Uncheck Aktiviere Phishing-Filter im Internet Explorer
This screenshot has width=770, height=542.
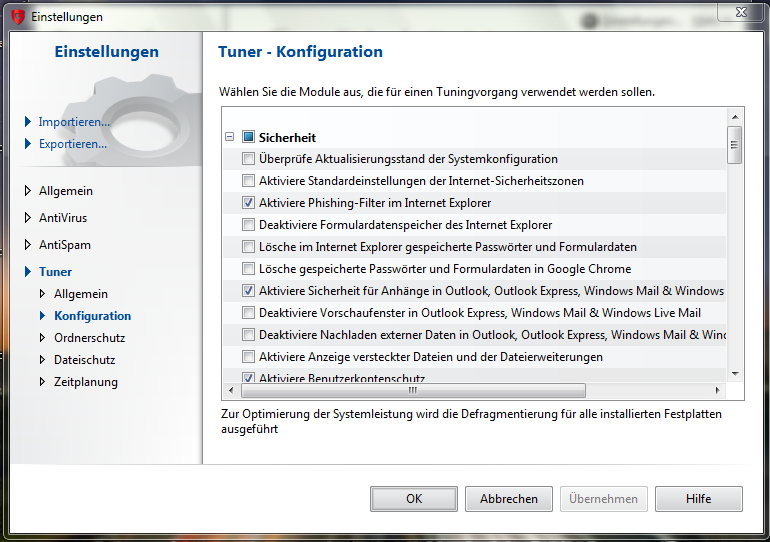[x=248, y=203]
